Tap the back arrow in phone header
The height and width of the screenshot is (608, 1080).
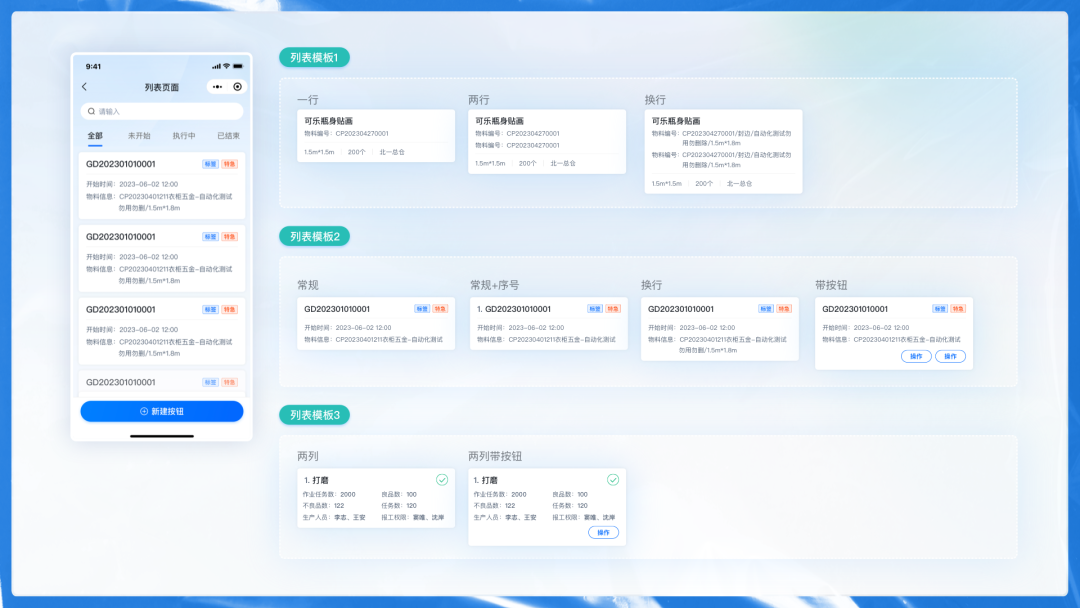pyautogui.click(x=85, y=87)
